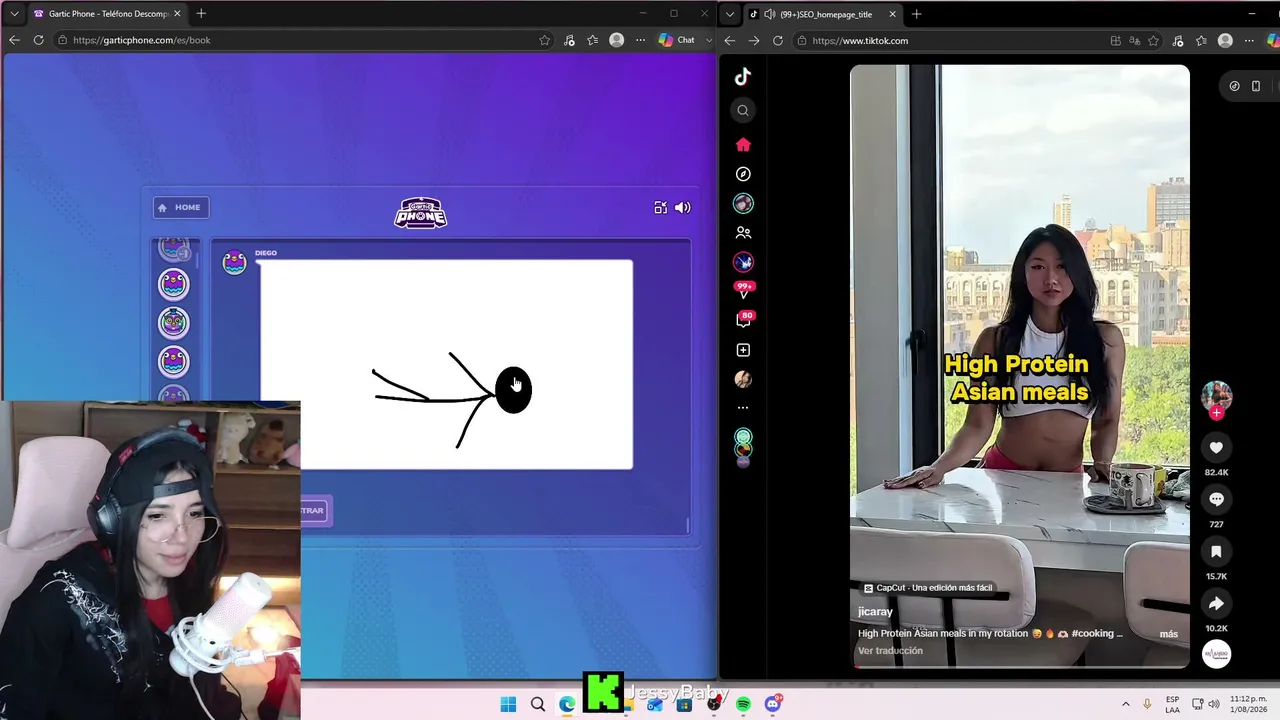Reload the Gartic Phone page
1280x720 pixels.
click(38, 40)
